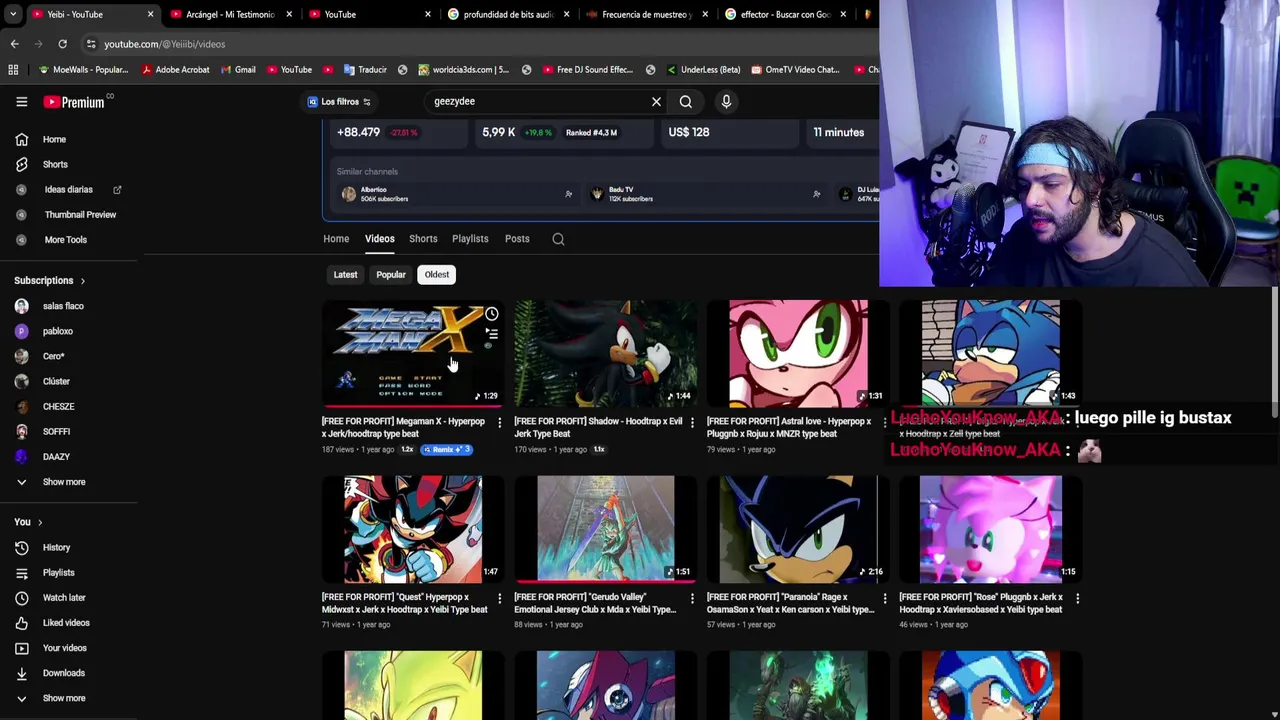The image size is (1280, 720).
Task: Open CHESZE subscription channel
Action: click(x=58, y=406)
